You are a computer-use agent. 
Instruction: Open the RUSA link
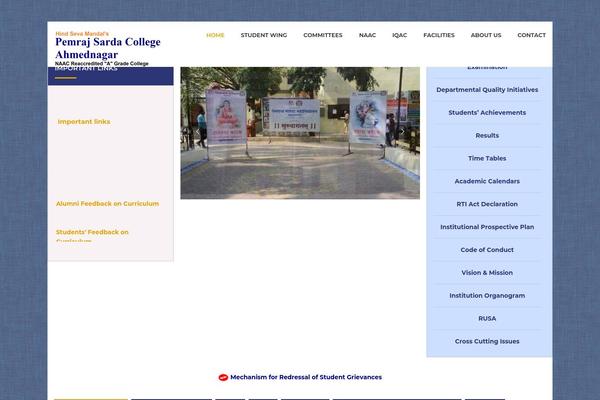pyautogui.click(x=487, y=318)
